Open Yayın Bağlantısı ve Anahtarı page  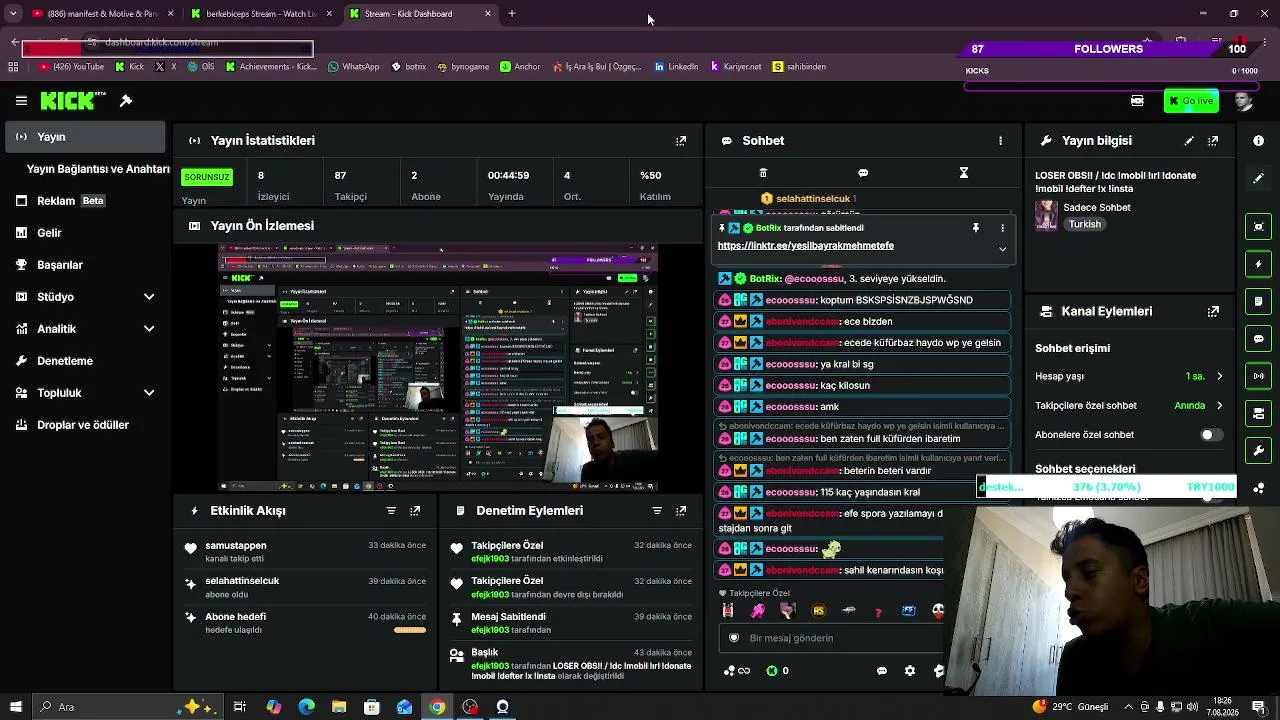(98, 169)
